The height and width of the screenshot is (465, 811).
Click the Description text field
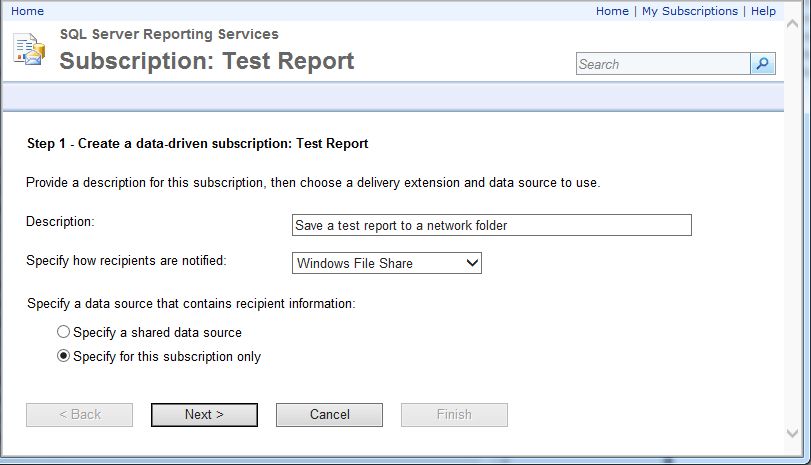tap(491, 225)
